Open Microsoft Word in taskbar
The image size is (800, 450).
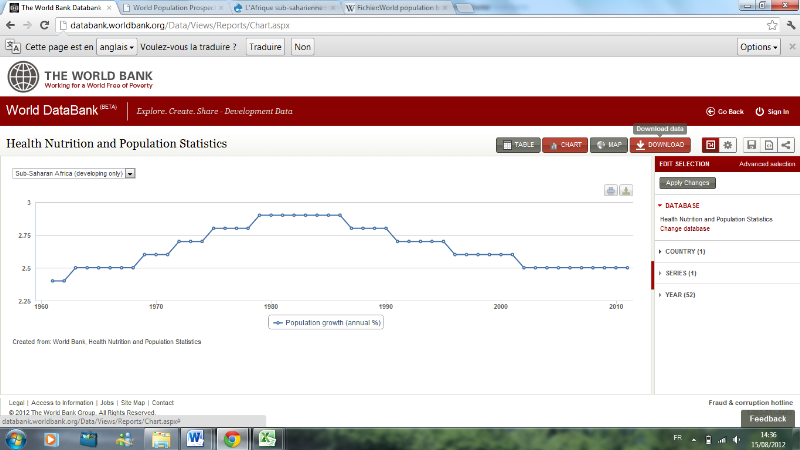click(x=195, y=439)
